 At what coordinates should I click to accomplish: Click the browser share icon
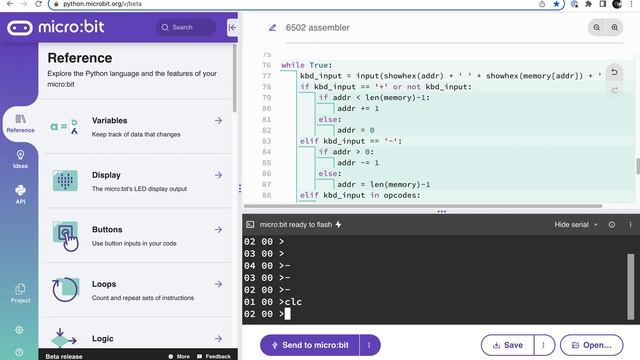coord(542,4)
